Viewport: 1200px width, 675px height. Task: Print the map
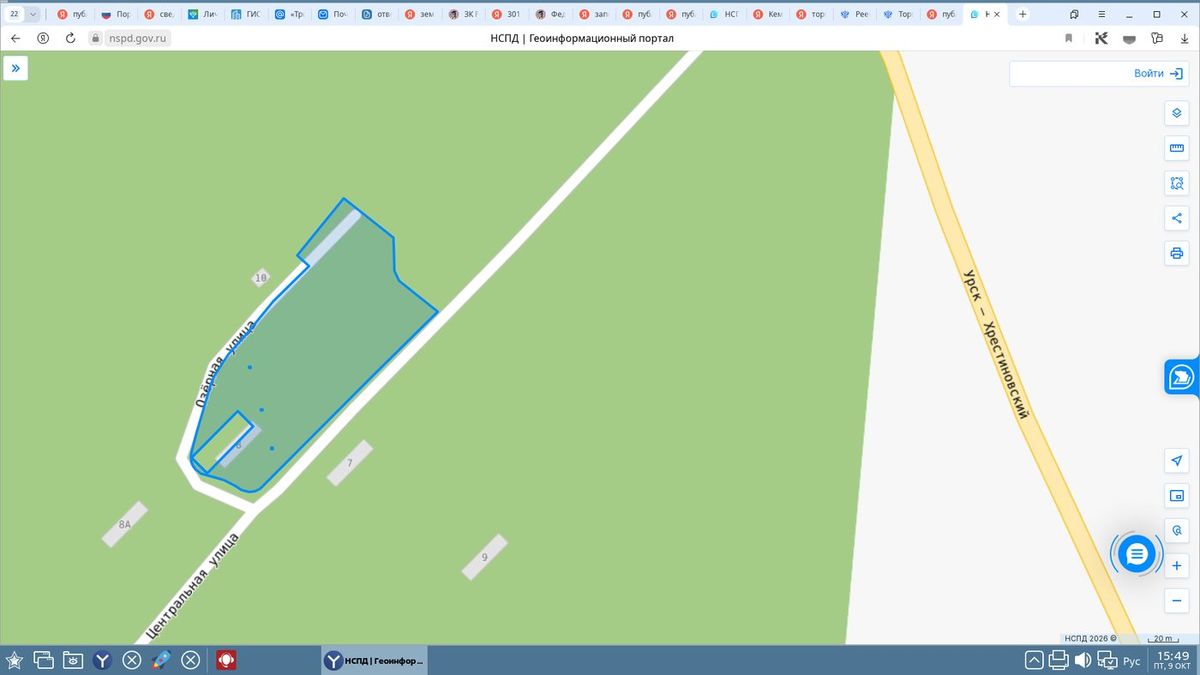click(x=1177, y=253)
